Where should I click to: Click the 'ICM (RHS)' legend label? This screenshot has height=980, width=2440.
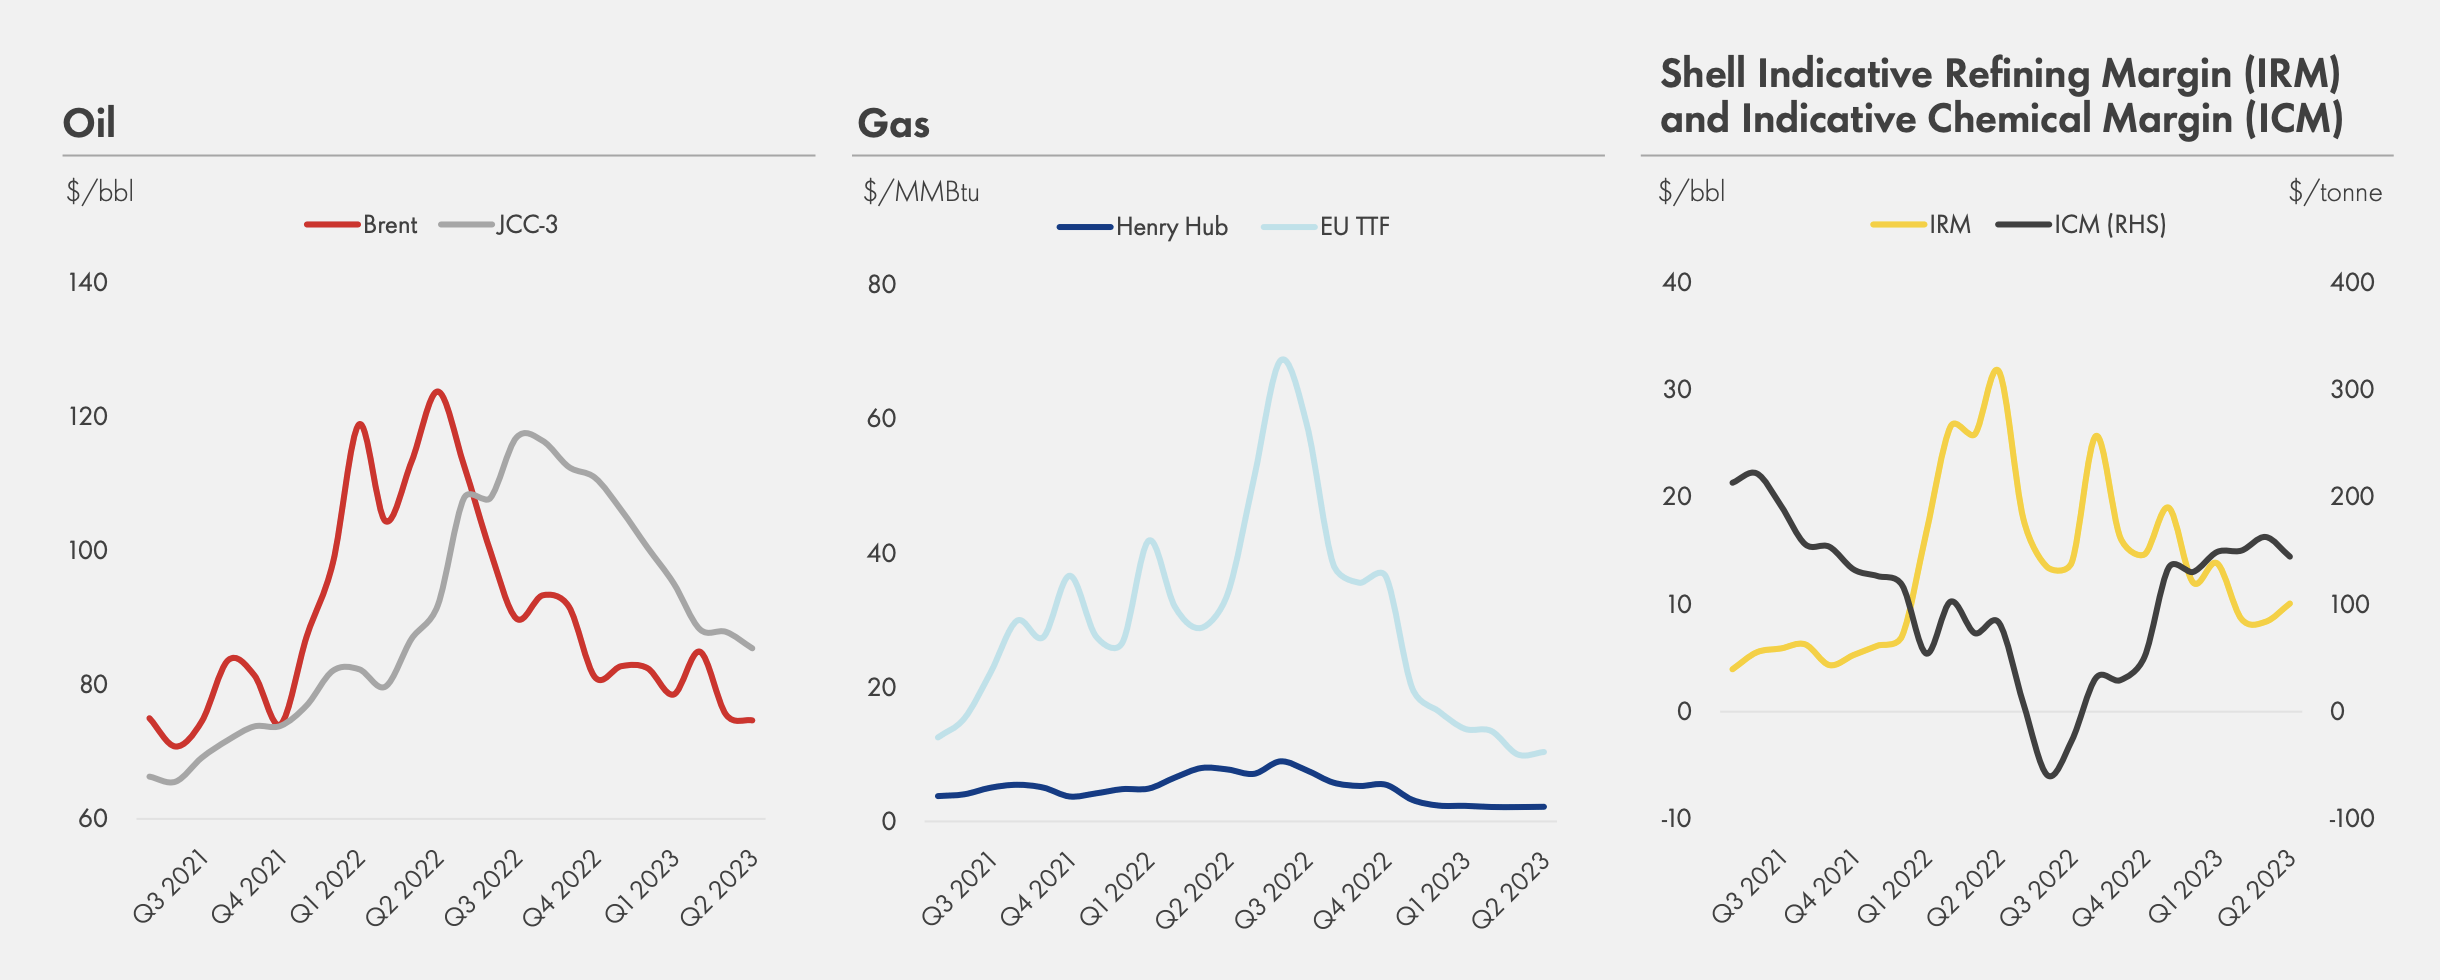(2110, 225)
